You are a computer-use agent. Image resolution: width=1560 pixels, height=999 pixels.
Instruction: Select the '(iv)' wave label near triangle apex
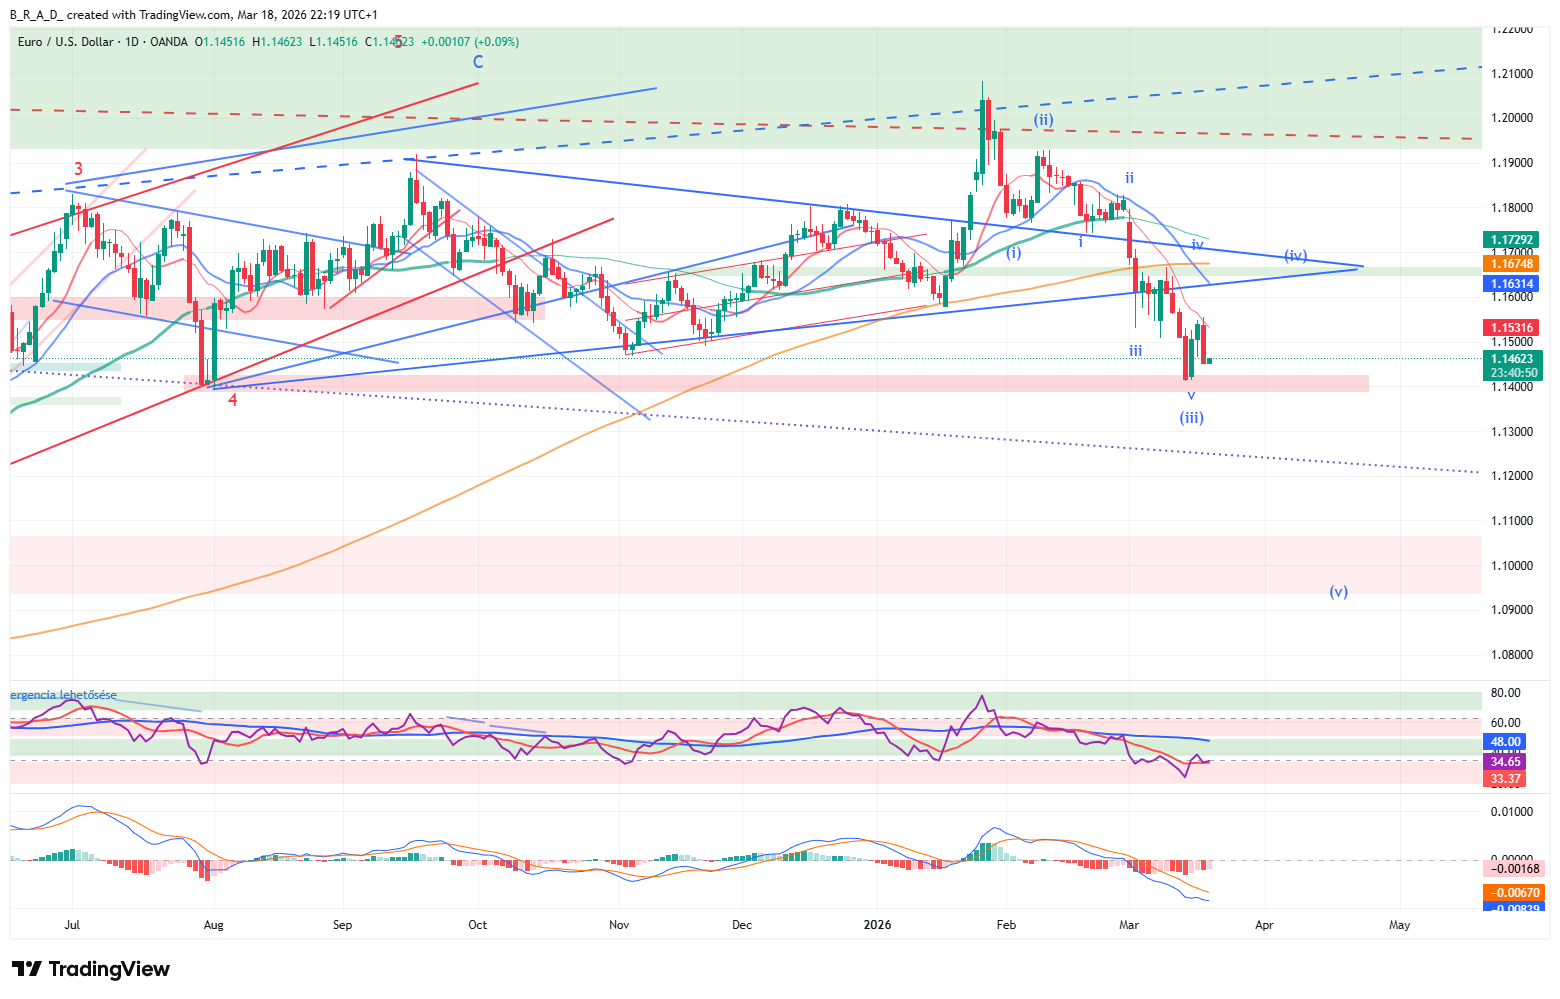click(1296, 256)
